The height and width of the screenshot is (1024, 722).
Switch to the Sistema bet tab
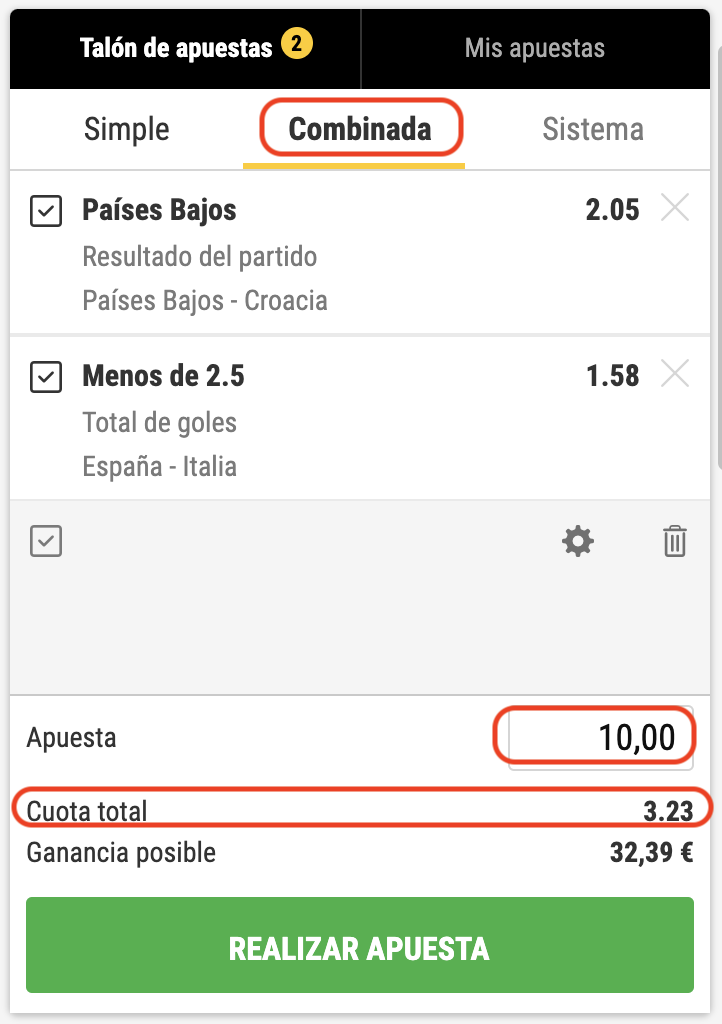[x=593, y=129]
